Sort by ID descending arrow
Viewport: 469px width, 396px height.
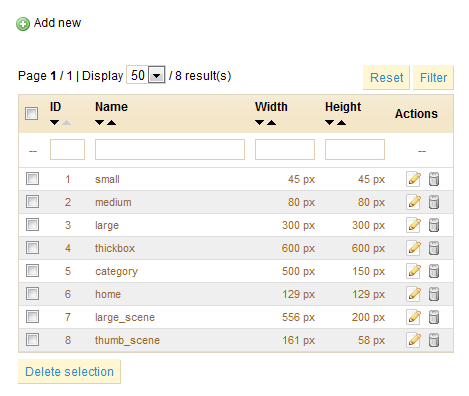55,123
